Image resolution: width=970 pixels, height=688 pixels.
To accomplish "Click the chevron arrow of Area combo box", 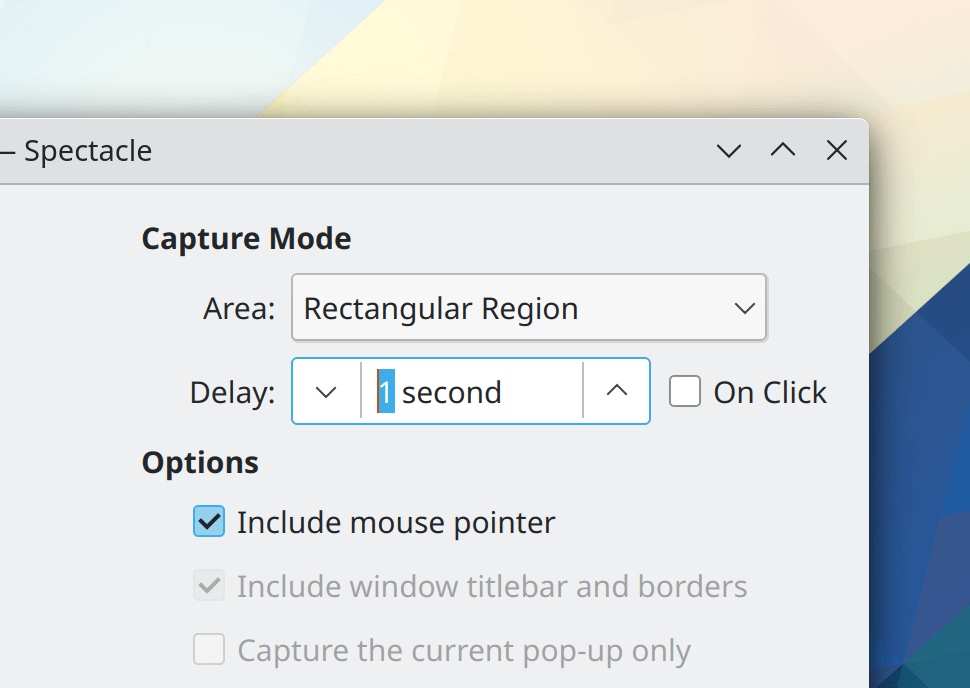I will tap(744, 309).
